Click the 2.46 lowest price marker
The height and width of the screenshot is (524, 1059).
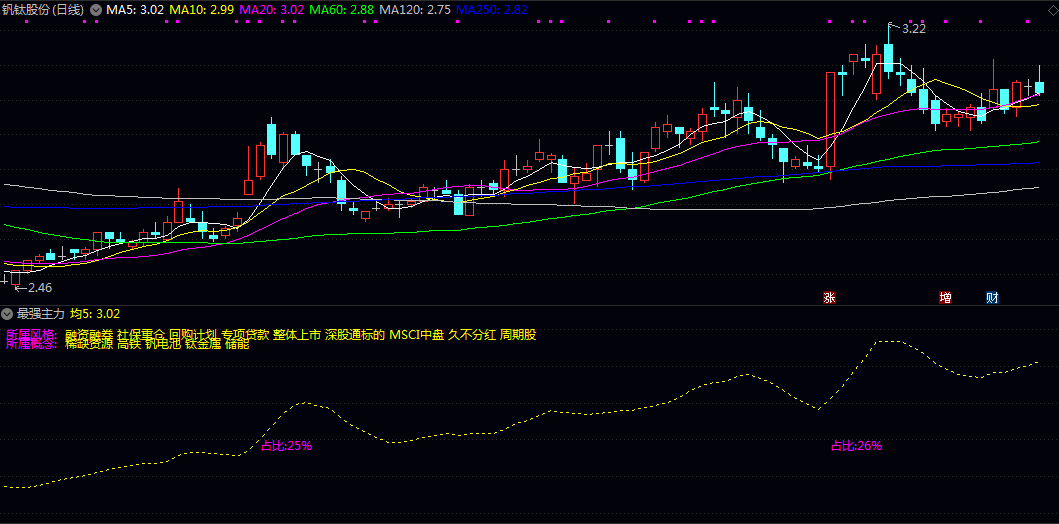click(x=38, y=288)
